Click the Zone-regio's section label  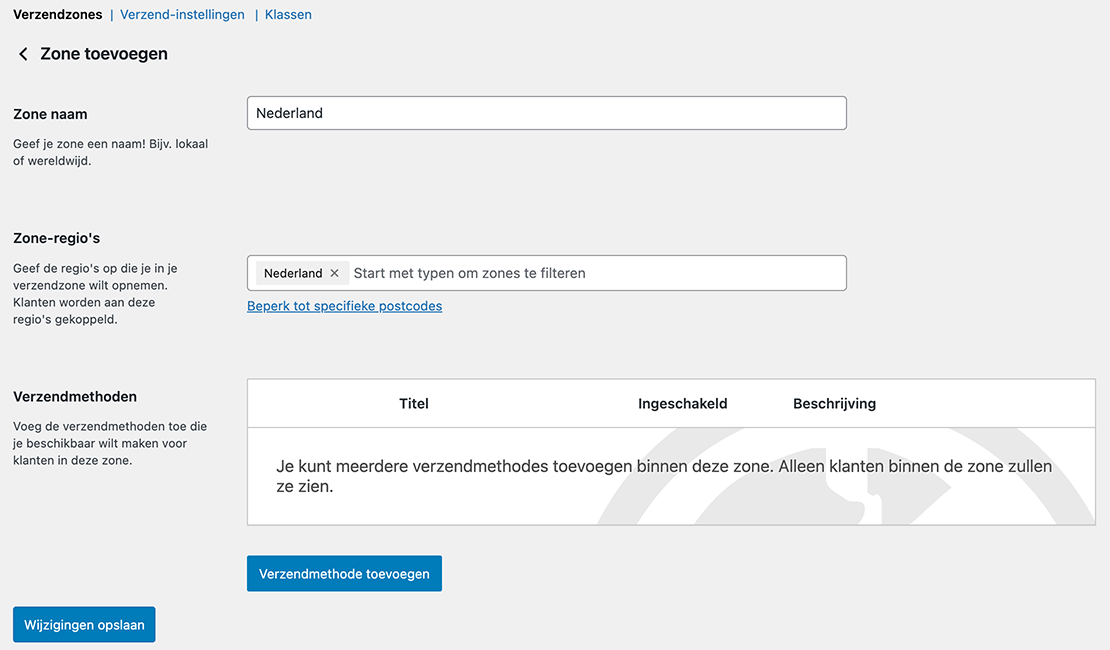tap(57, 238)
